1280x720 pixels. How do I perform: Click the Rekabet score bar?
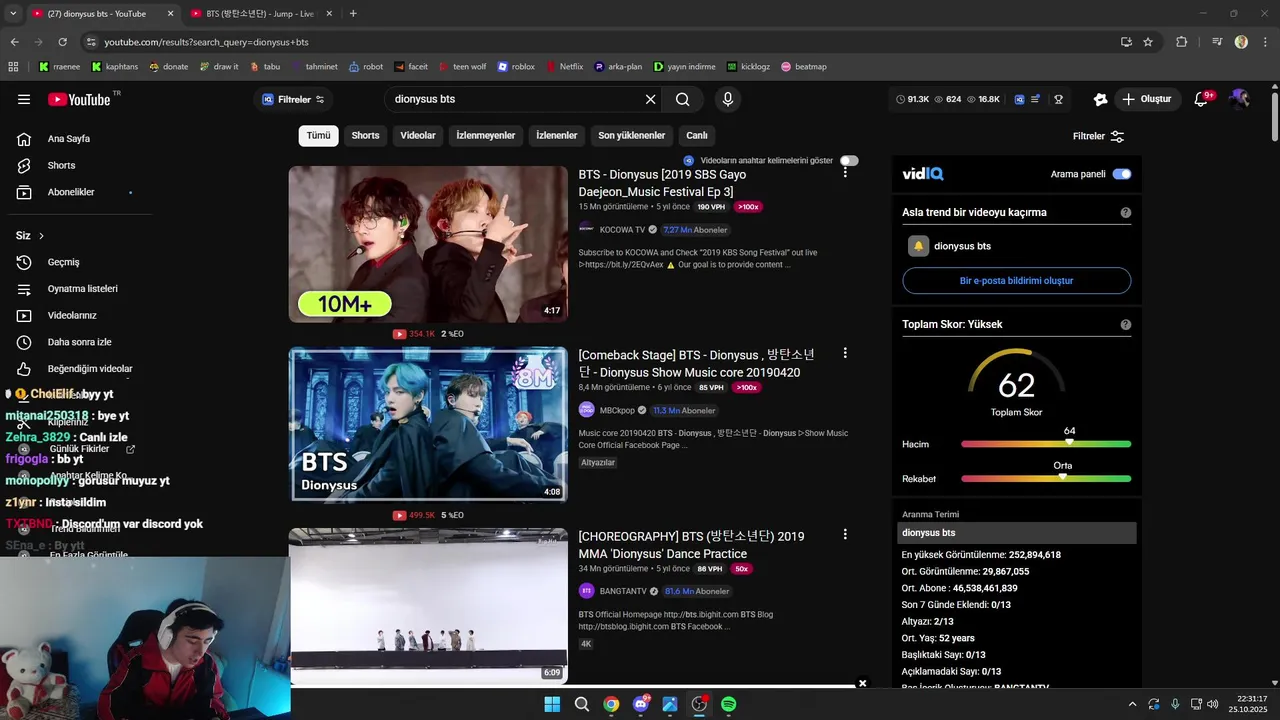point(1046,479)
